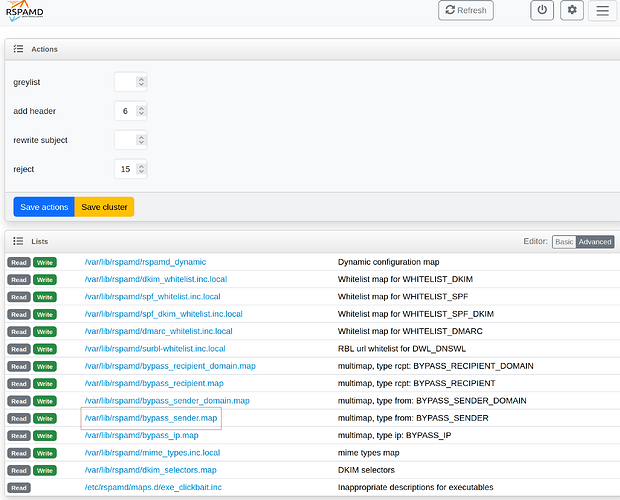This screenshot has width=620, height=500.
Task: Click the 'mime types map' description
Action: pos(369,453)
